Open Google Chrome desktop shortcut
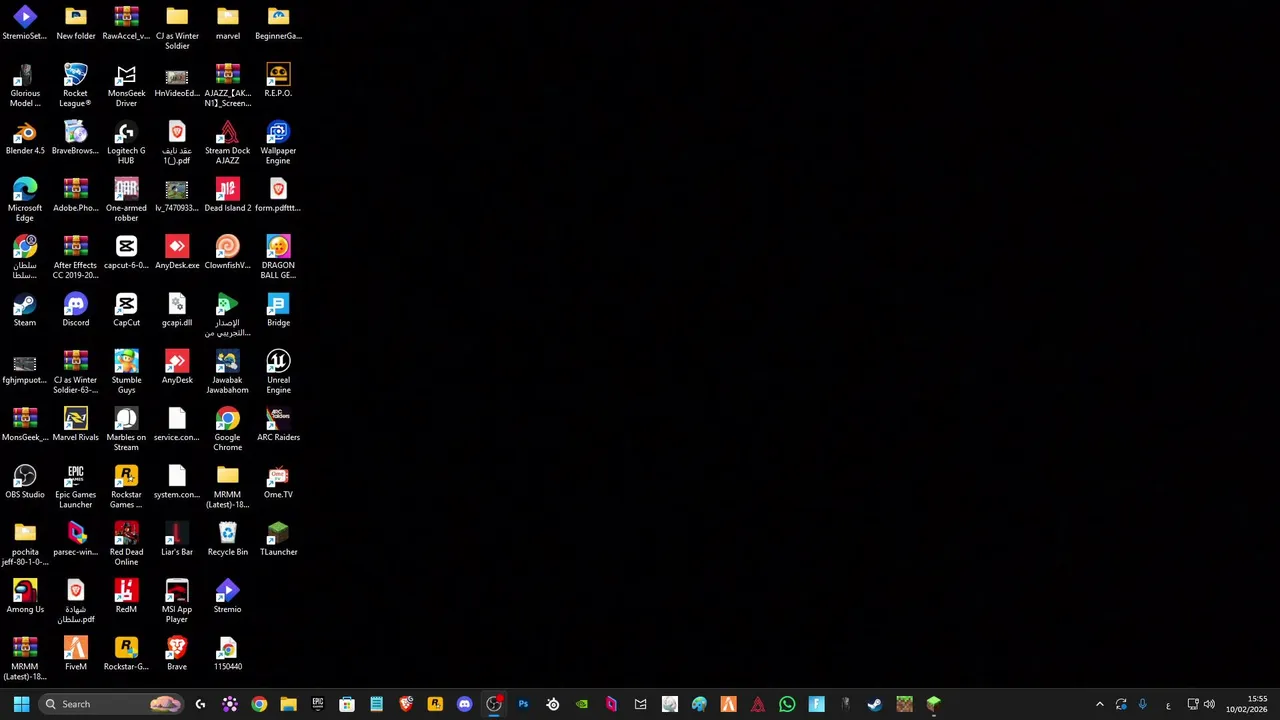The height and width of the screenshot is (720, 1280). click(227, 429)
